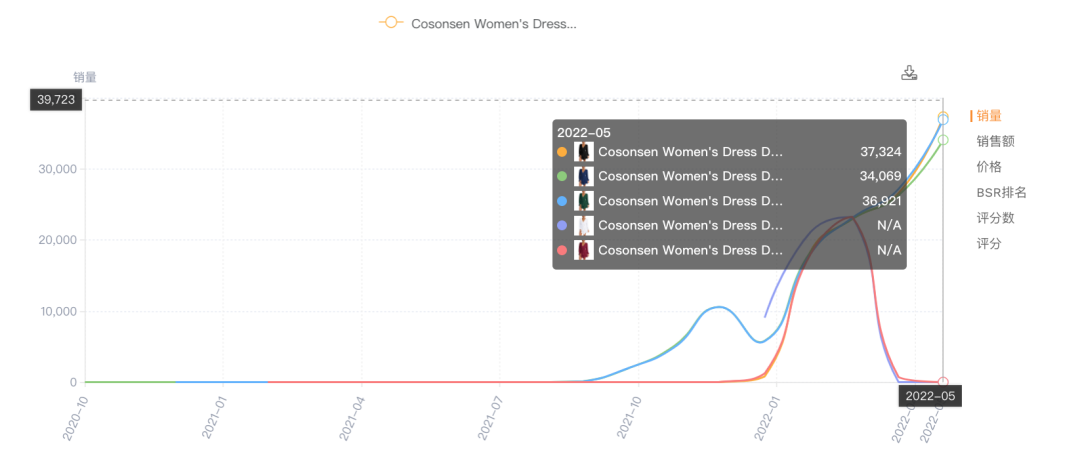Screen dimensions: 1080x471
Task: Switch chart to BSR排名
Action: (x=1001, y=192)
